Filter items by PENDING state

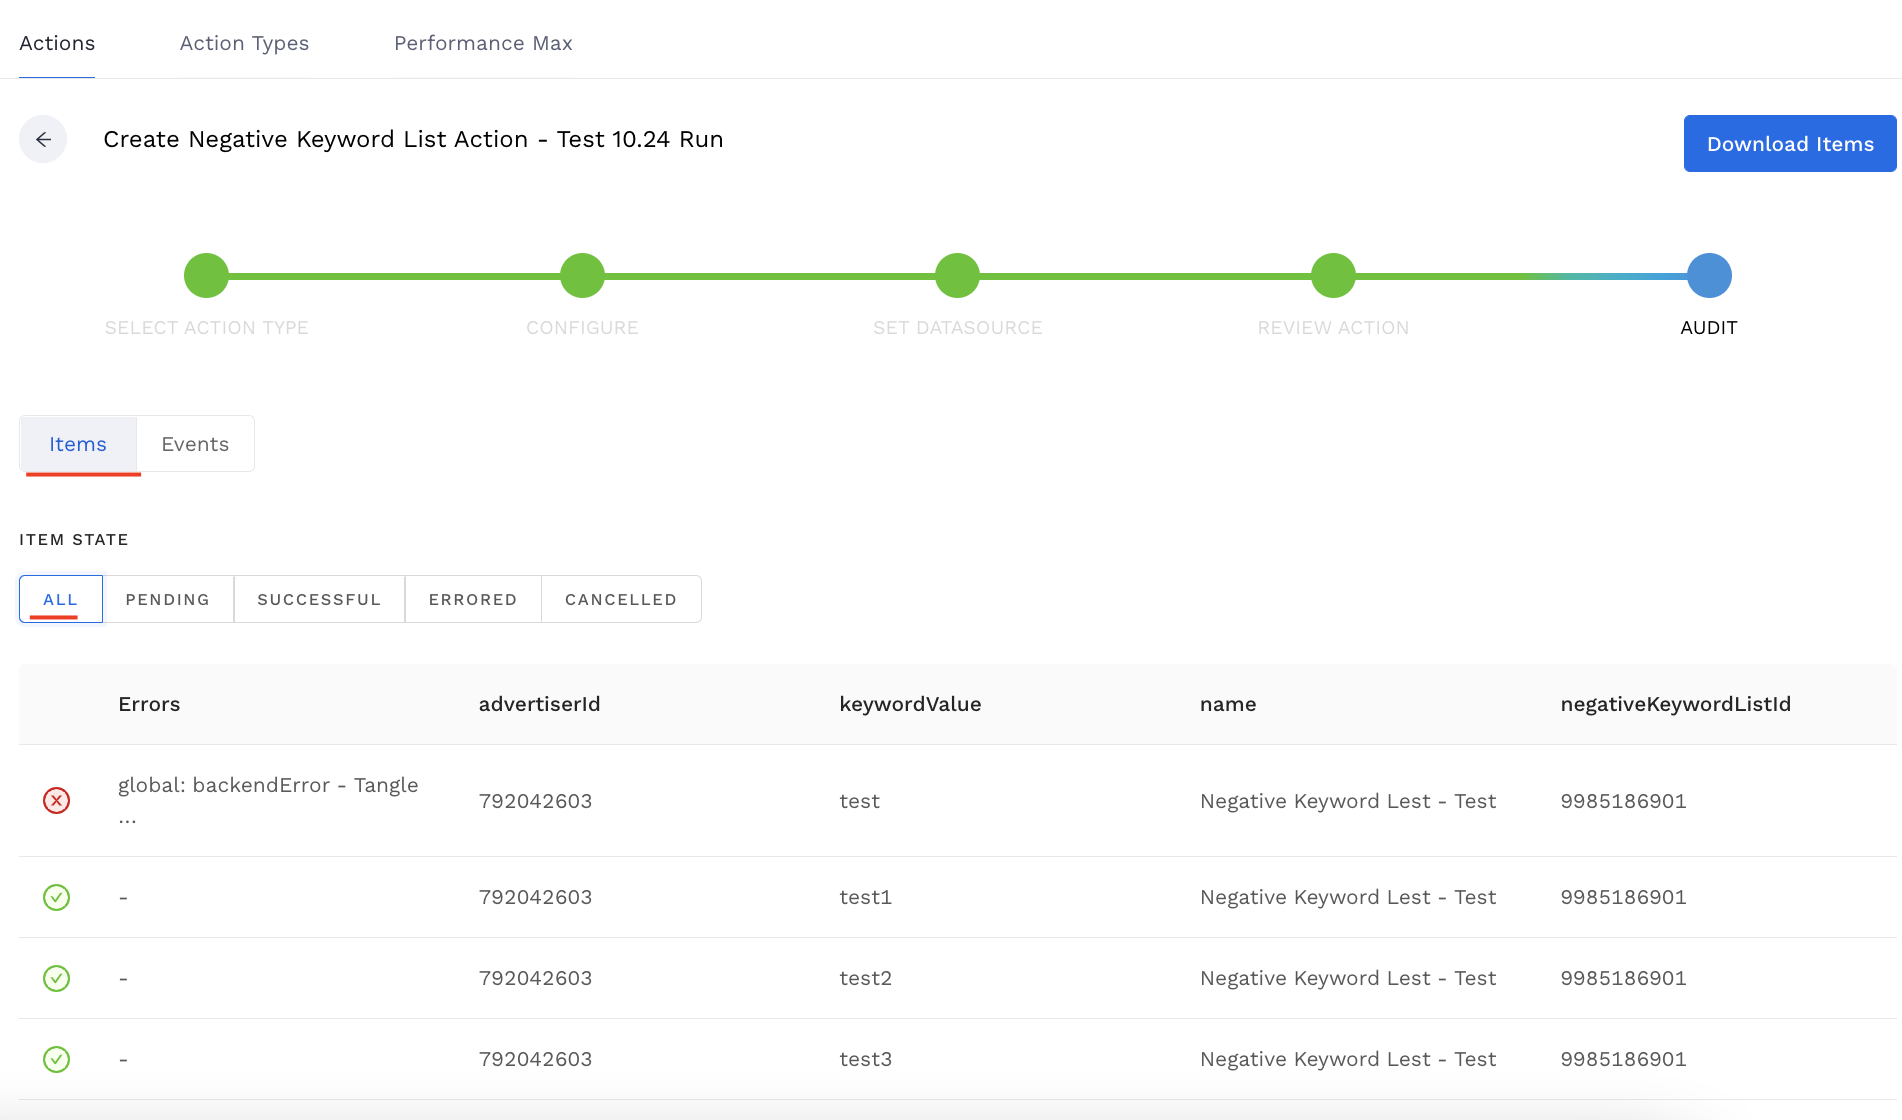tap(168, 599)
